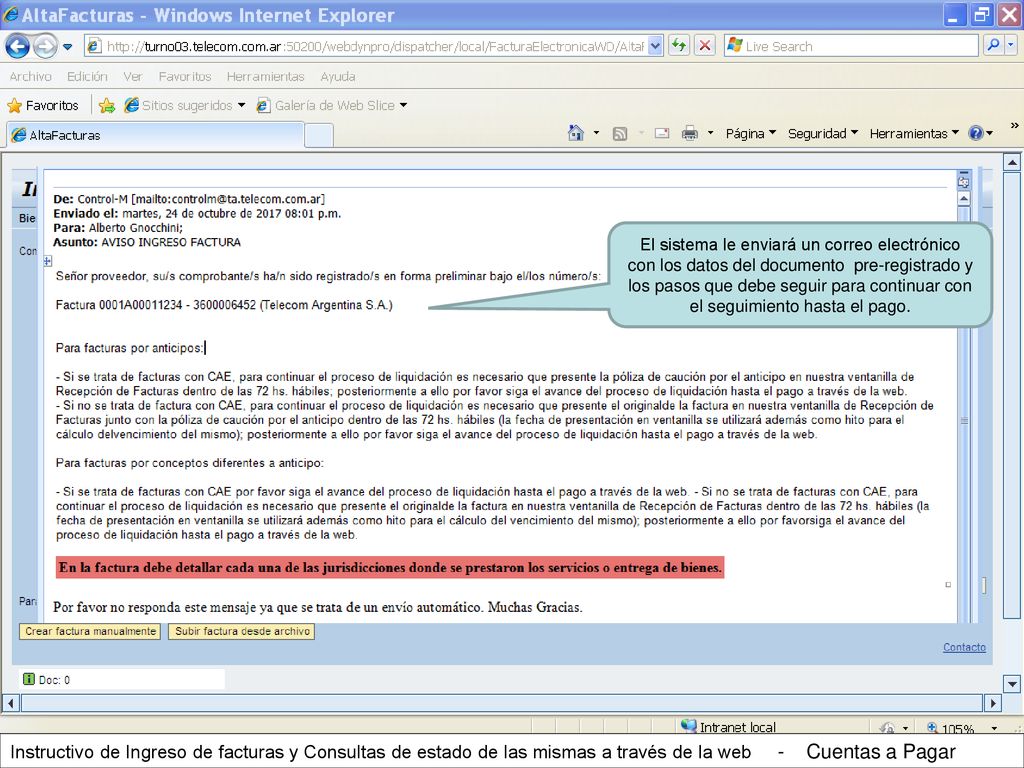Expand the Home icon dropdown arrow

click(x=596, y=133)
